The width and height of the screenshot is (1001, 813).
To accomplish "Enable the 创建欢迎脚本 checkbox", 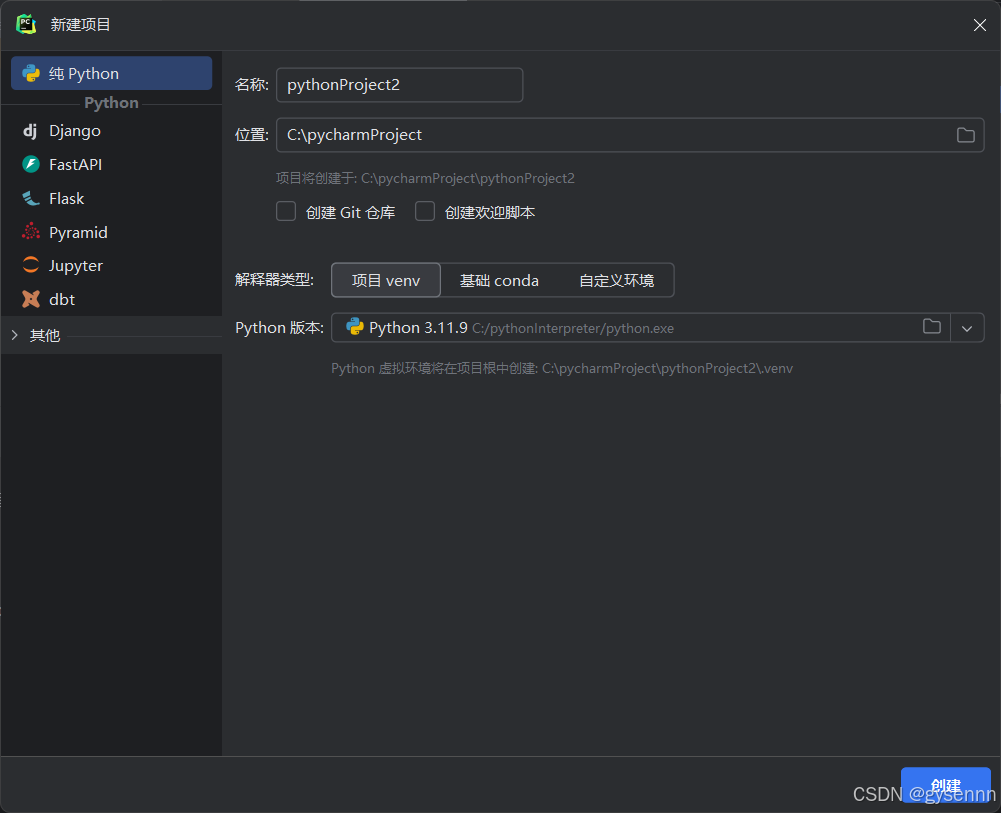I will (425, 211).
